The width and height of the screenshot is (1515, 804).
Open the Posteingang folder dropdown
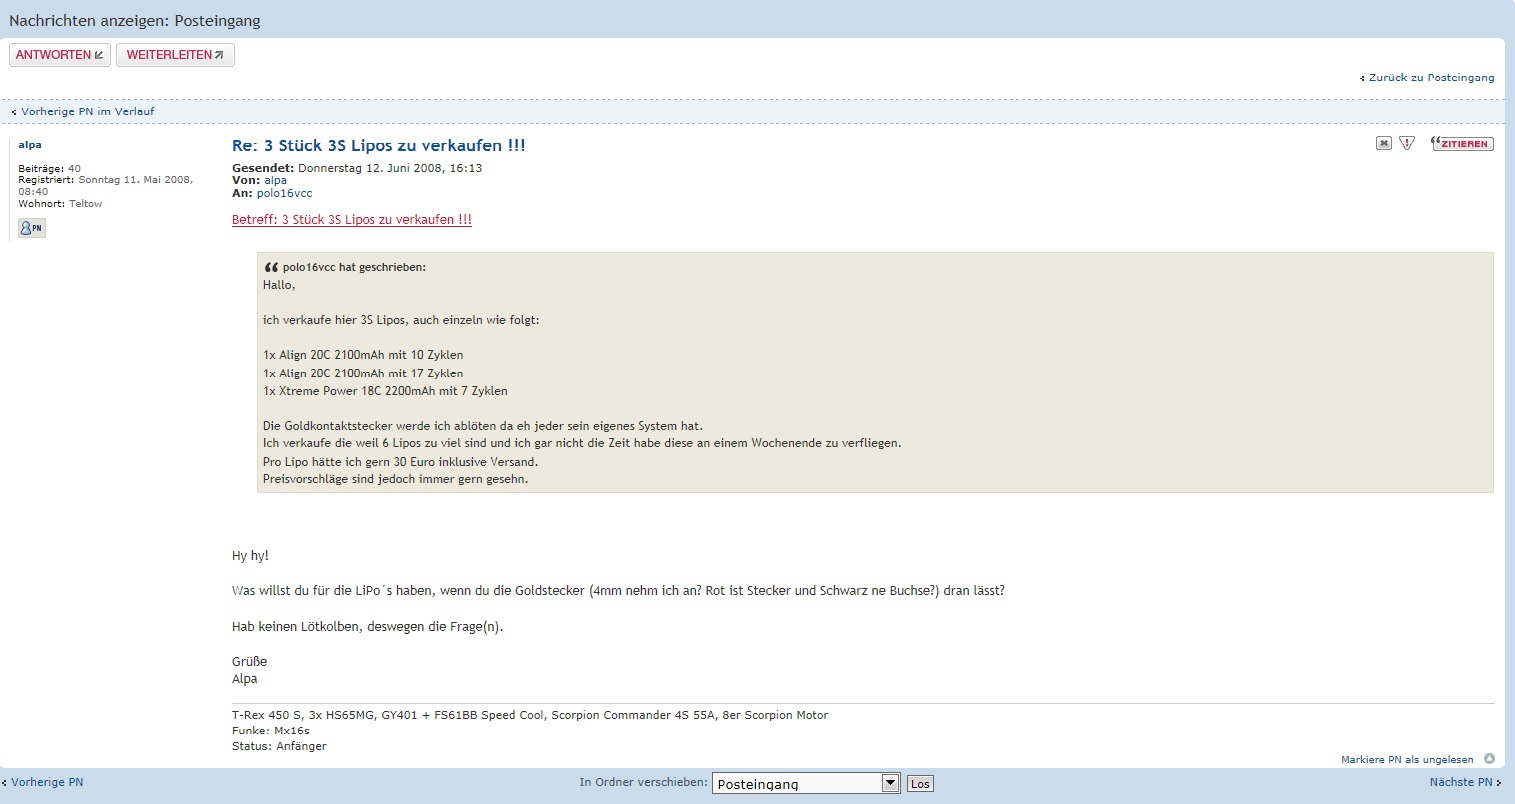(806, 784)
